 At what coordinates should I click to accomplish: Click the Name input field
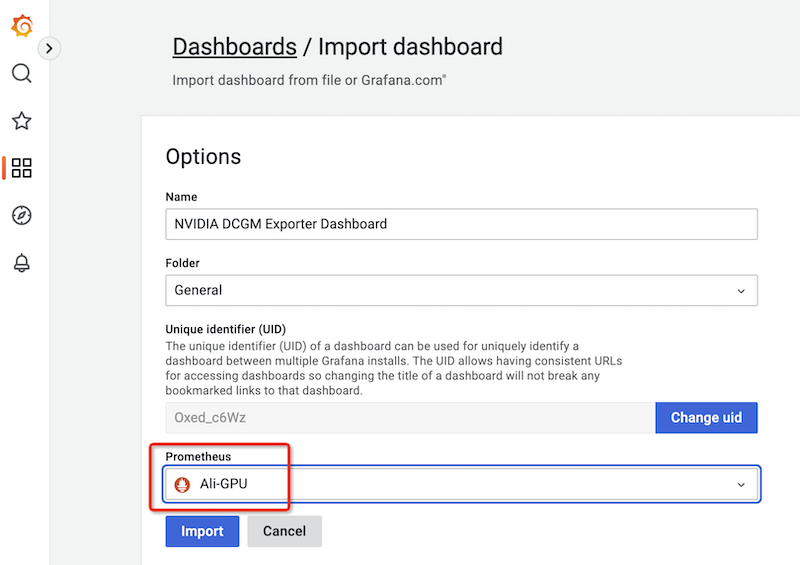click(x=461, y=224)
